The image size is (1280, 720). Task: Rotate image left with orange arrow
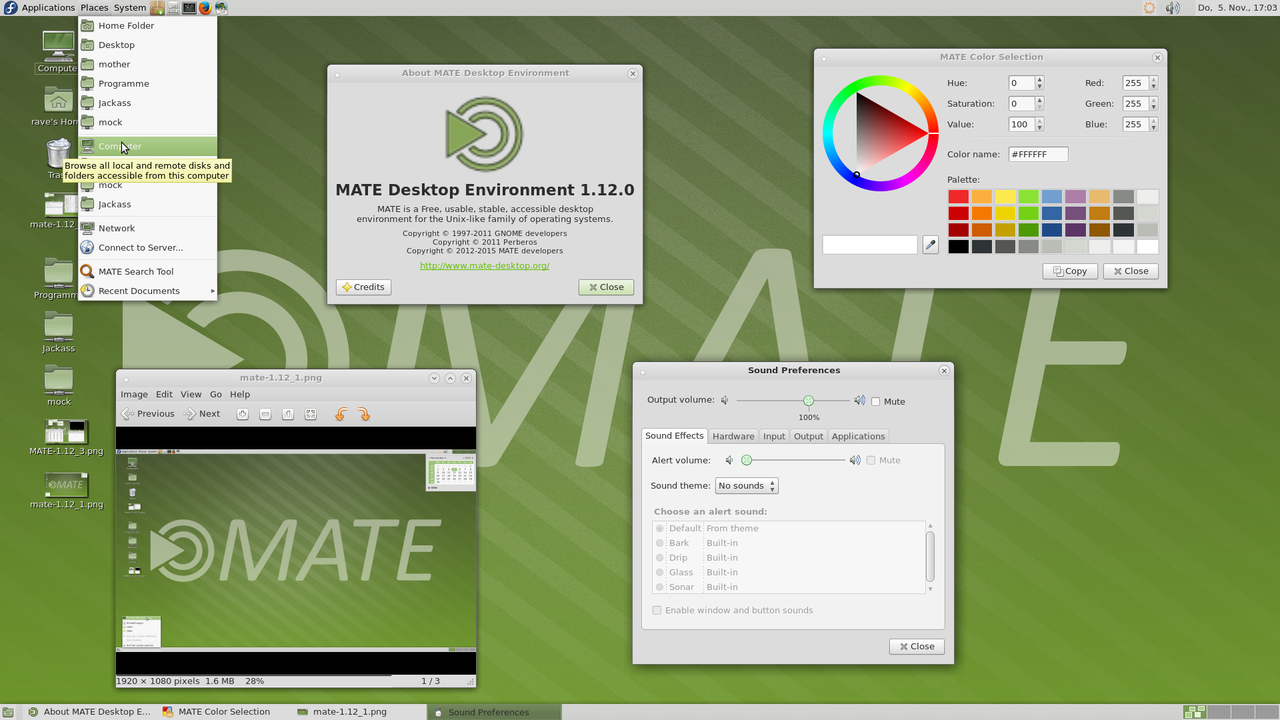[341, 414]
